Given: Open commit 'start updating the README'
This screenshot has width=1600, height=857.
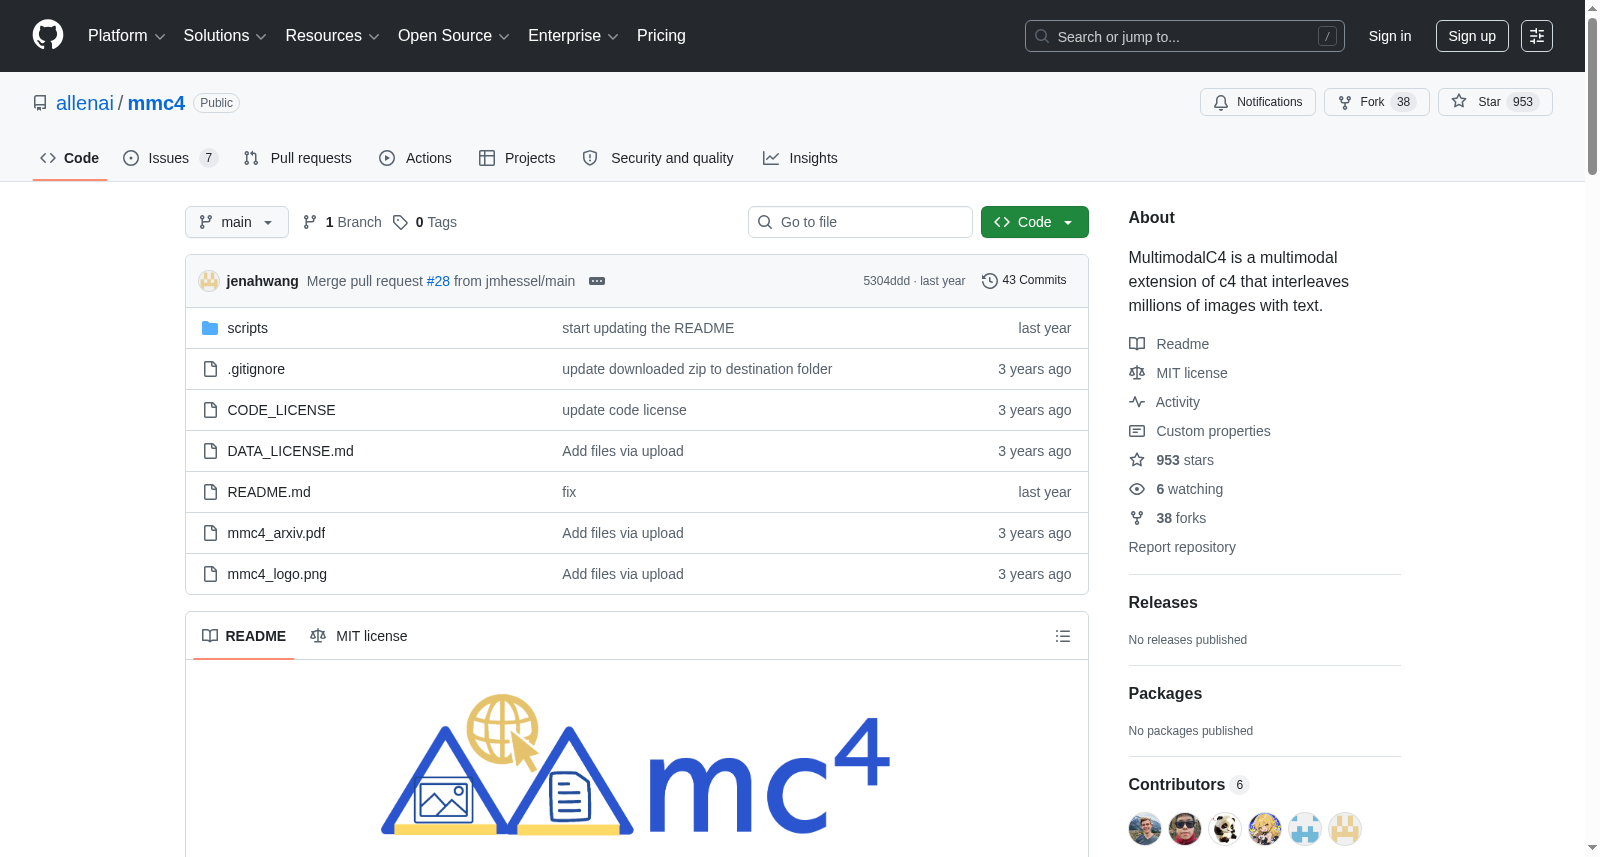Looking at the screenshot, I should [648, 328].
